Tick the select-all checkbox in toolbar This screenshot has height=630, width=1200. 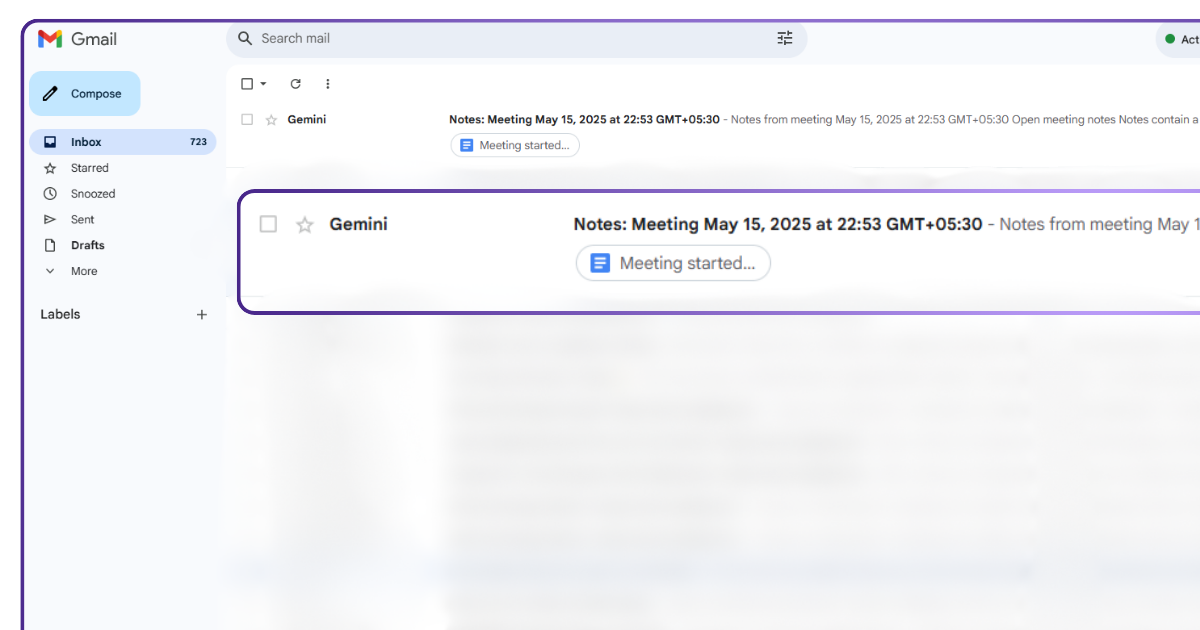click(247, 84)
